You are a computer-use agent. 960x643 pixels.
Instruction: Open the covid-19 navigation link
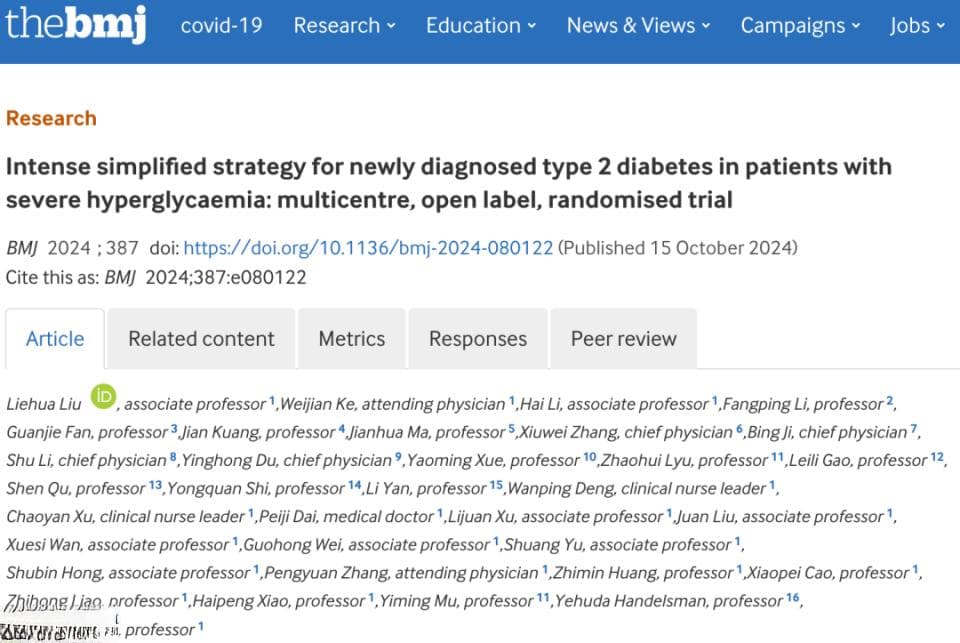[222, 26]
